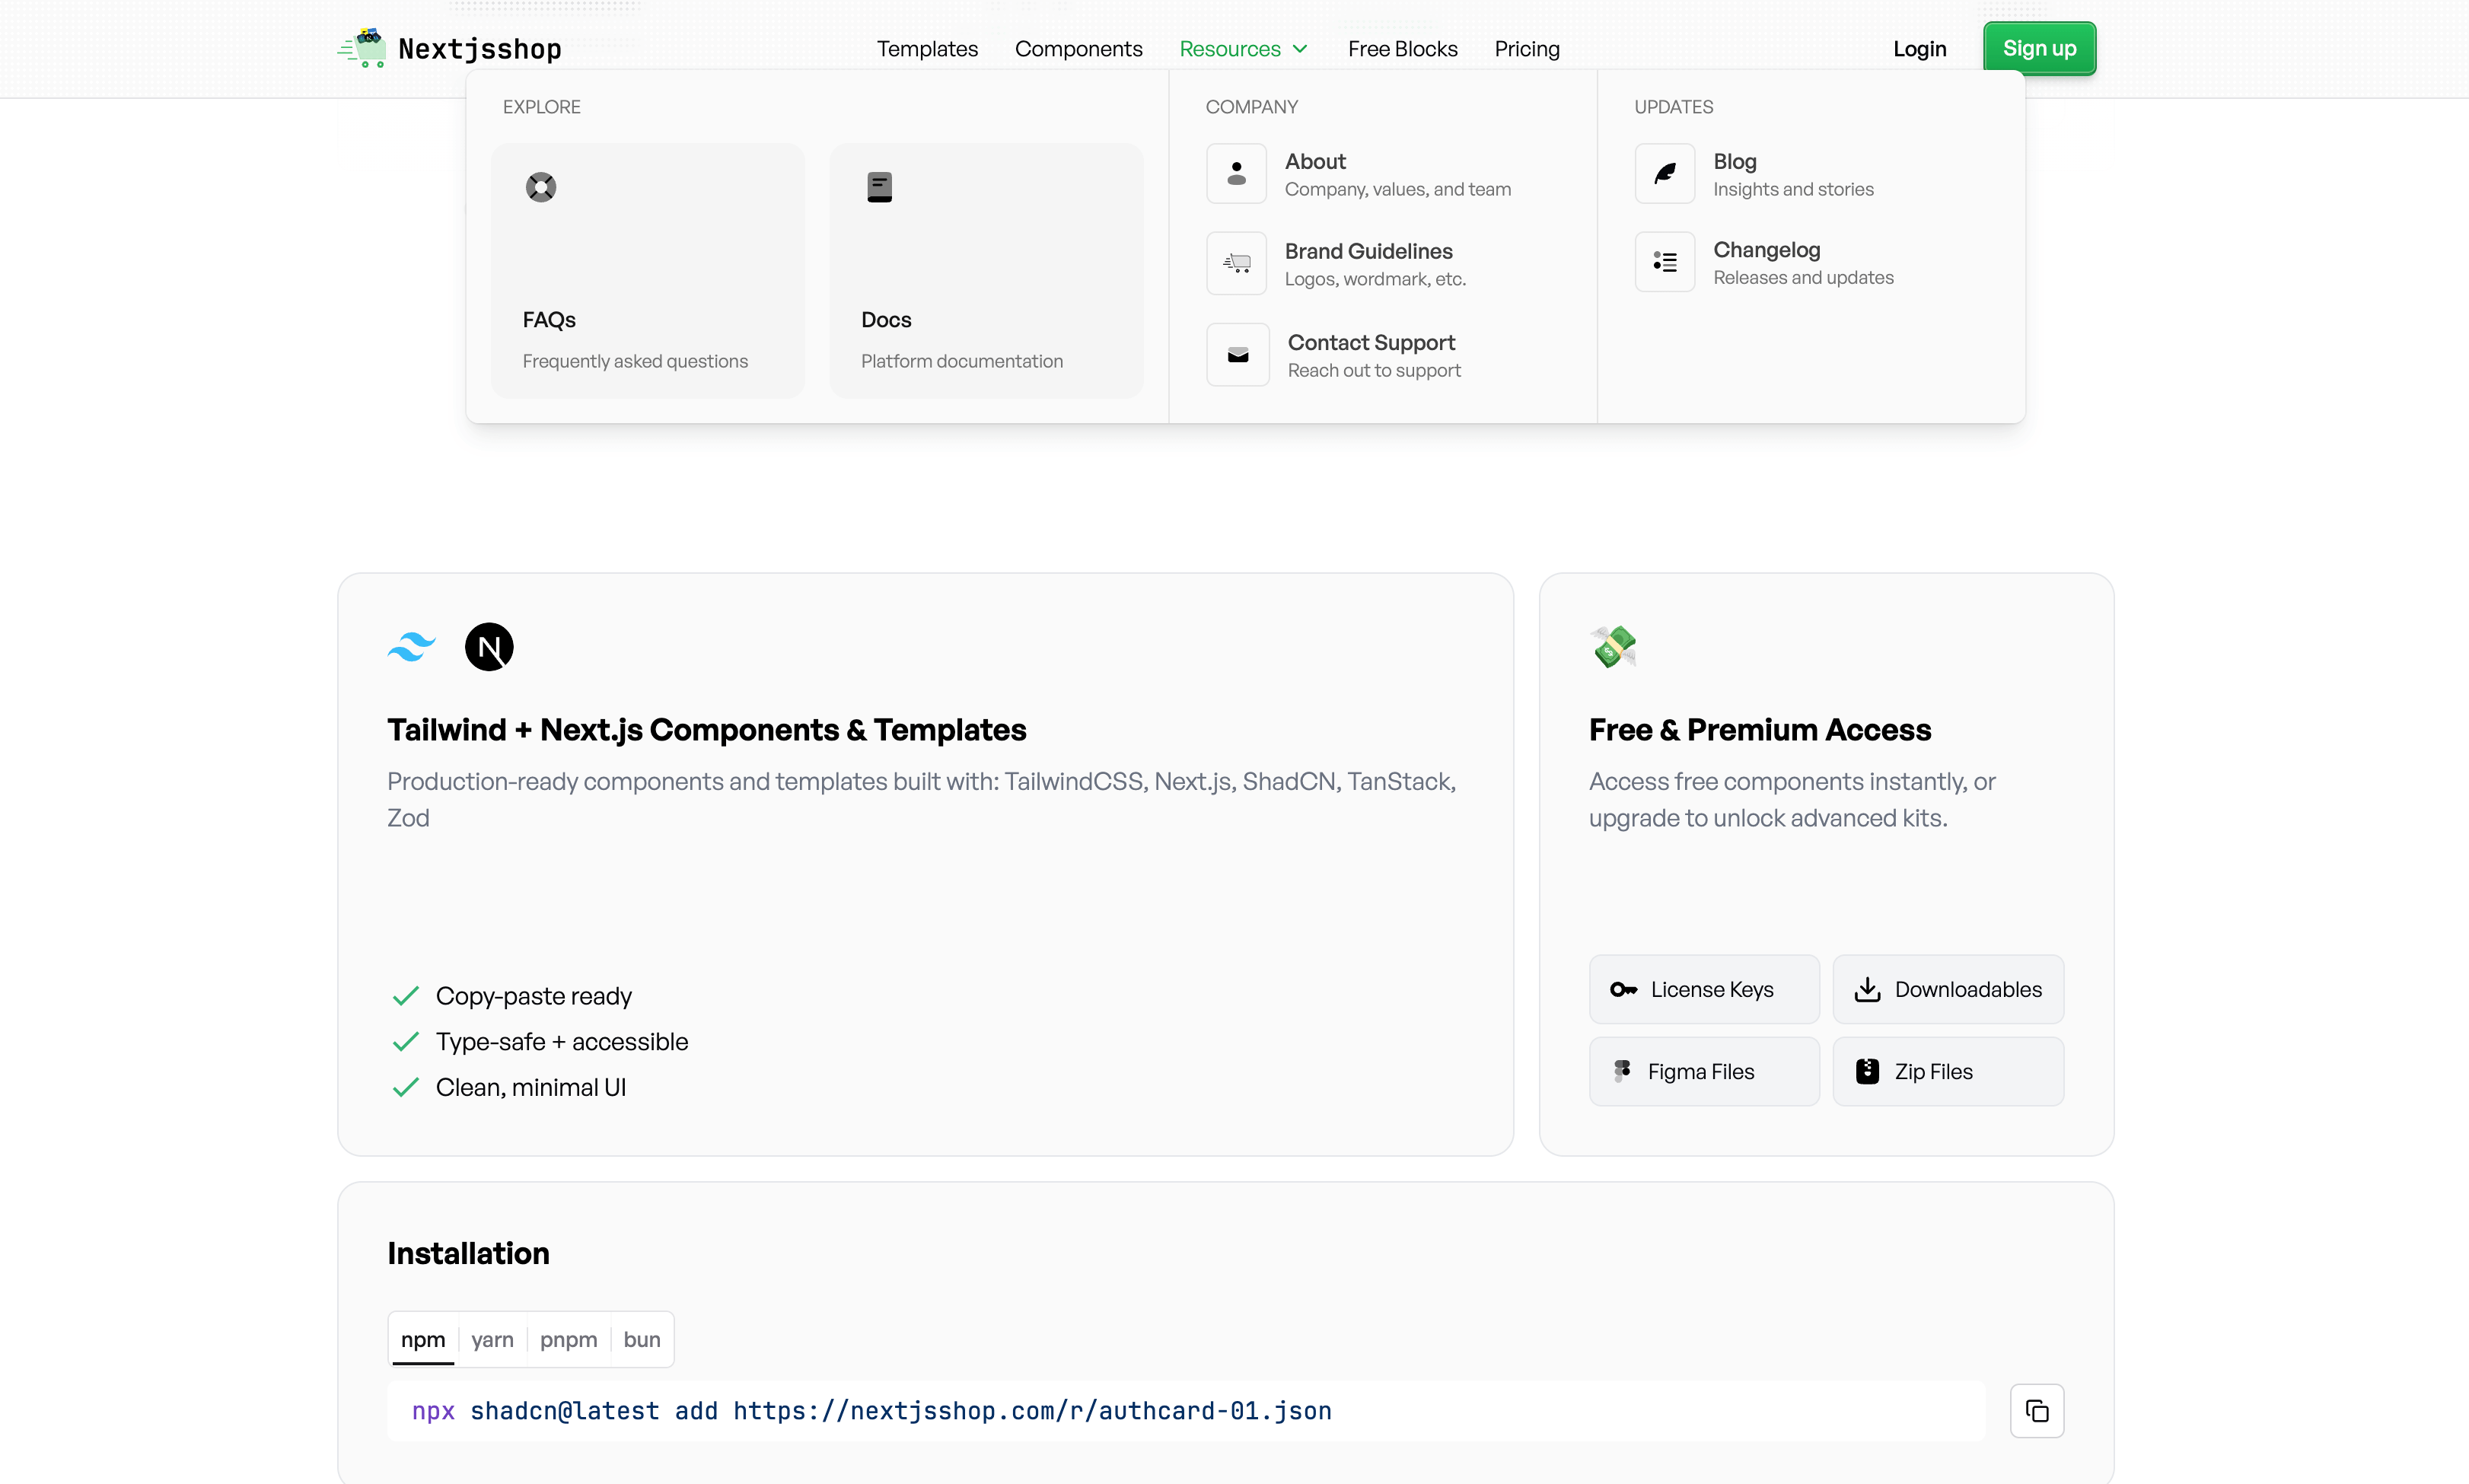Click the 'Access free components instantly' description
The width and height of the screenshot is (2469, 1484).
tap(1792, 799)
